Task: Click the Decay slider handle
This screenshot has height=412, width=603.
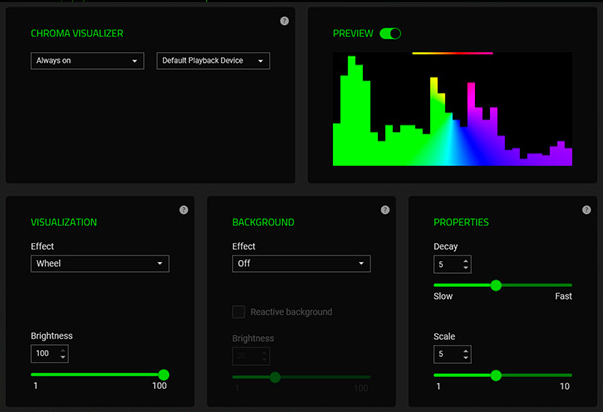Action: pos(496,285)
